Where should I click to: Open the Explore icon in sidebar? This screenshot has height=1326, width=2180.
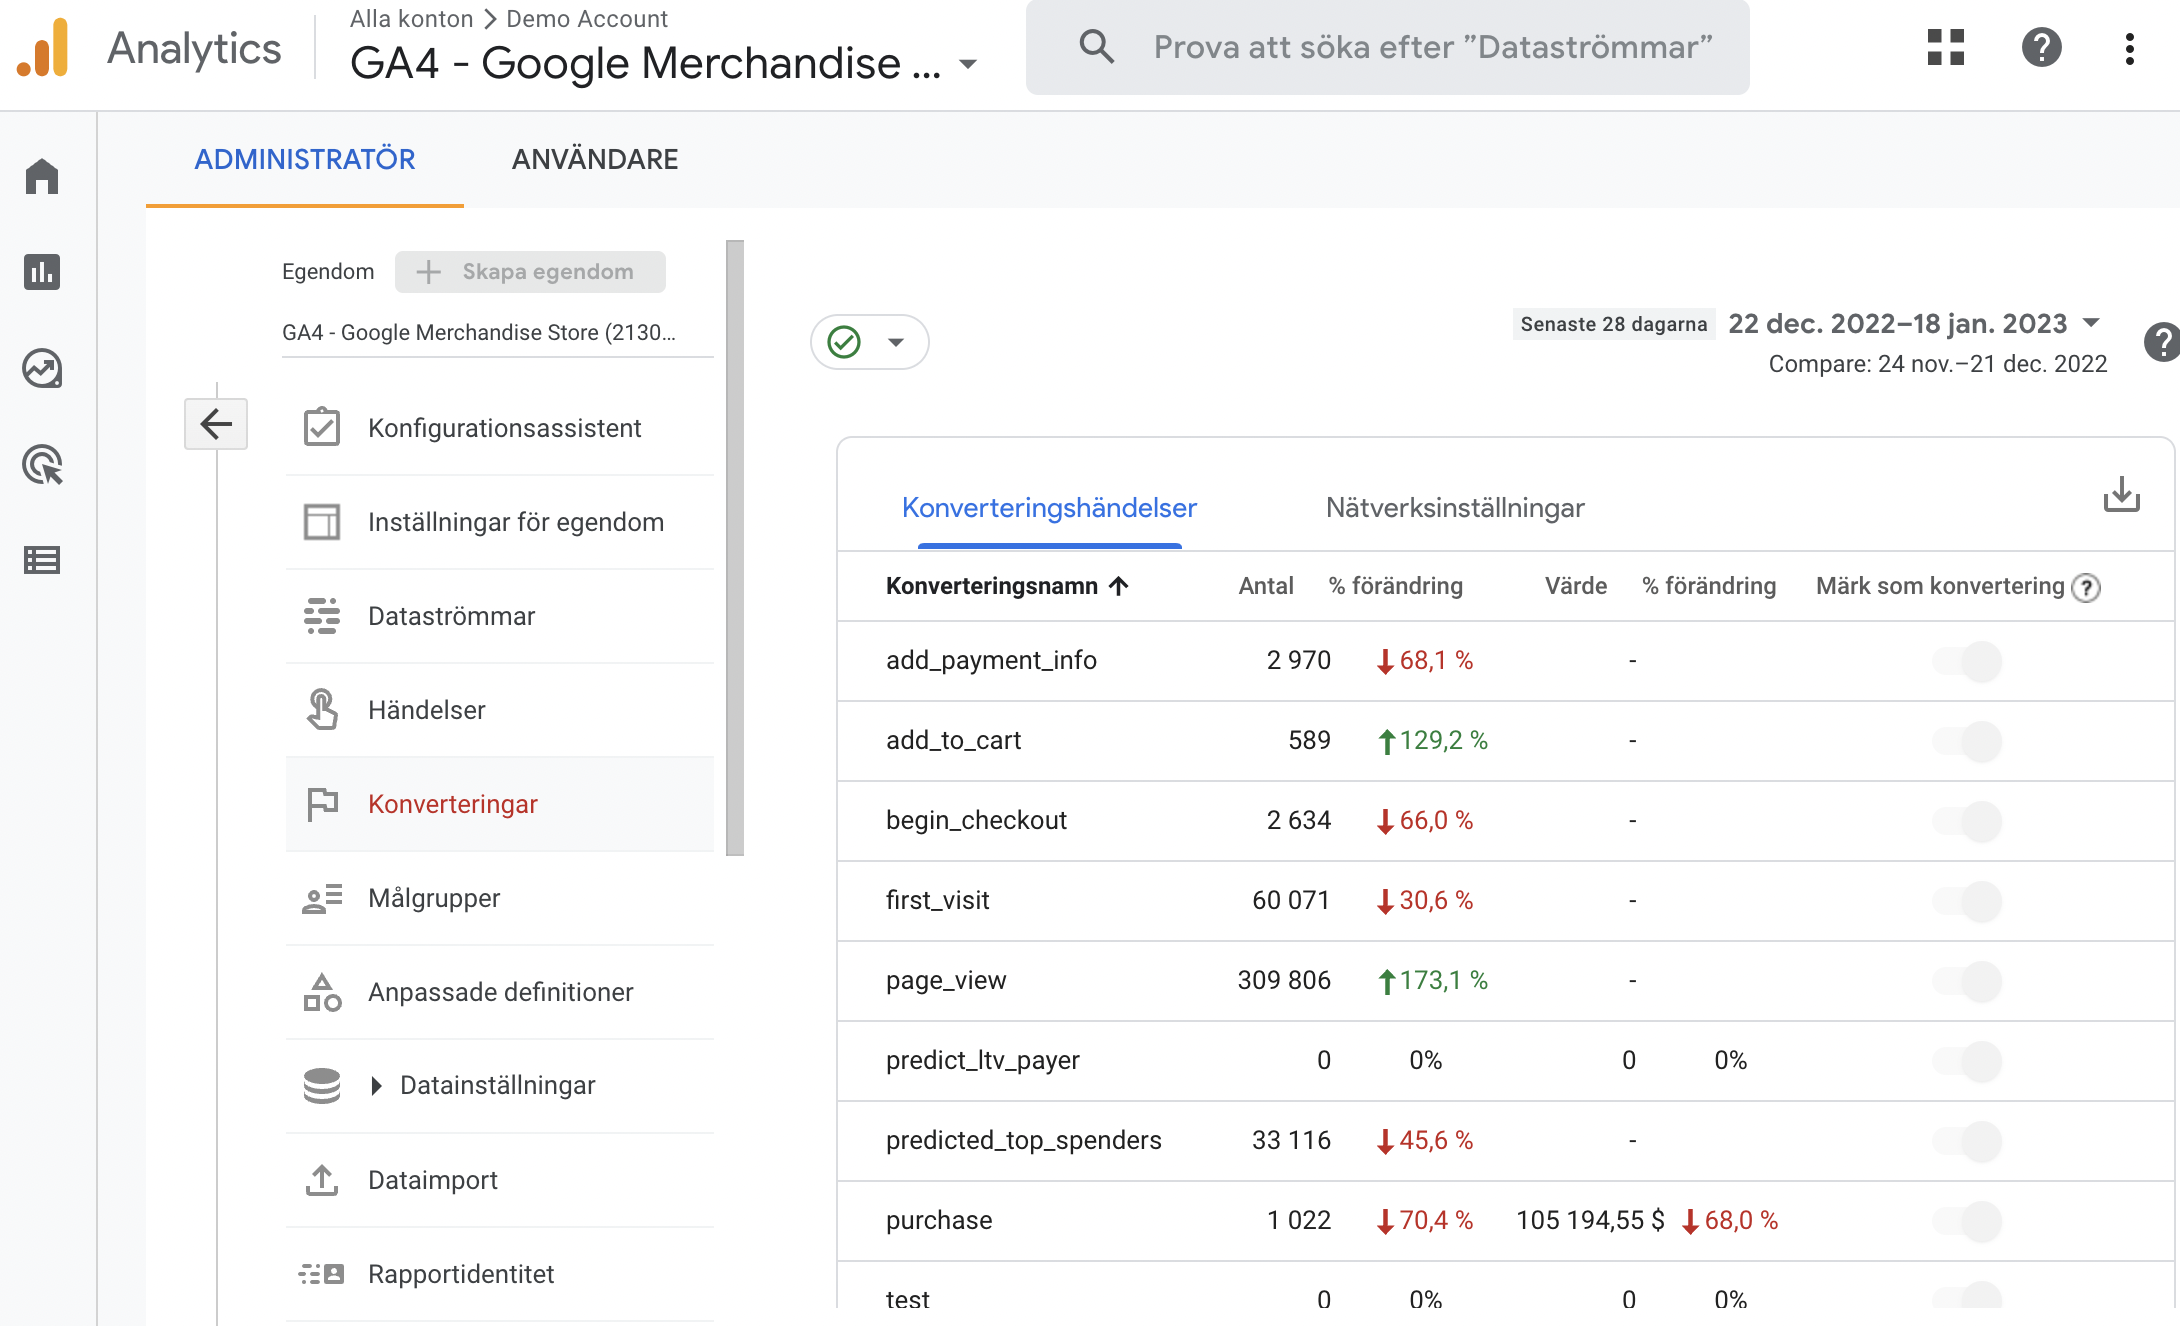(x=42, y=368)
